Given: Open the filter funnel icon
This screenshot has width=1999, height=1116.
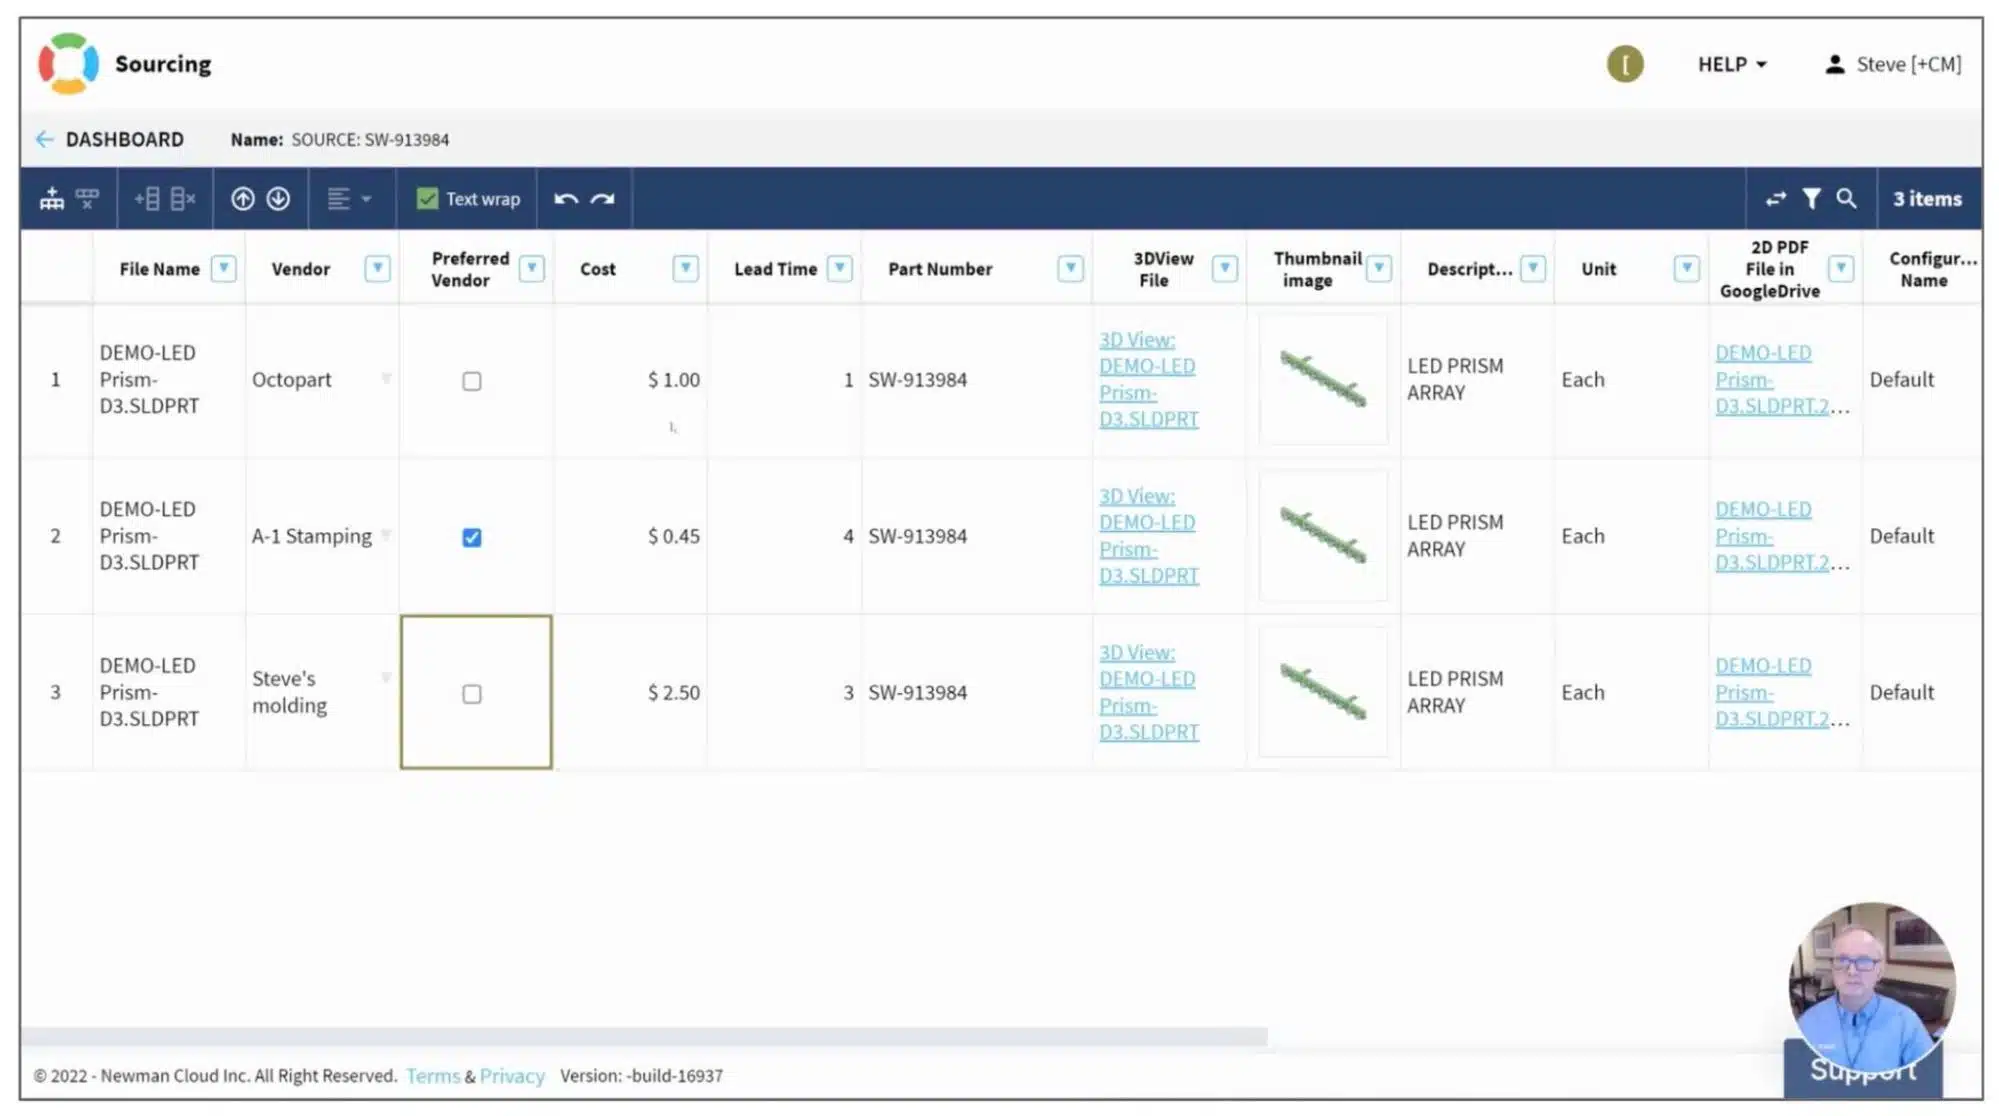Looking at the screenshot, I should 1811,199.
